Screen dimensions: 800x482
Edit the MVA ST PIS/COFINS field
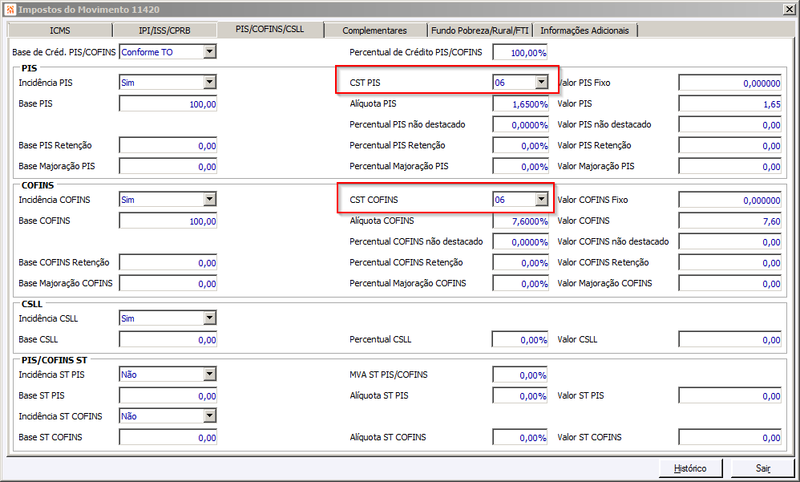[x=520, y=375]
